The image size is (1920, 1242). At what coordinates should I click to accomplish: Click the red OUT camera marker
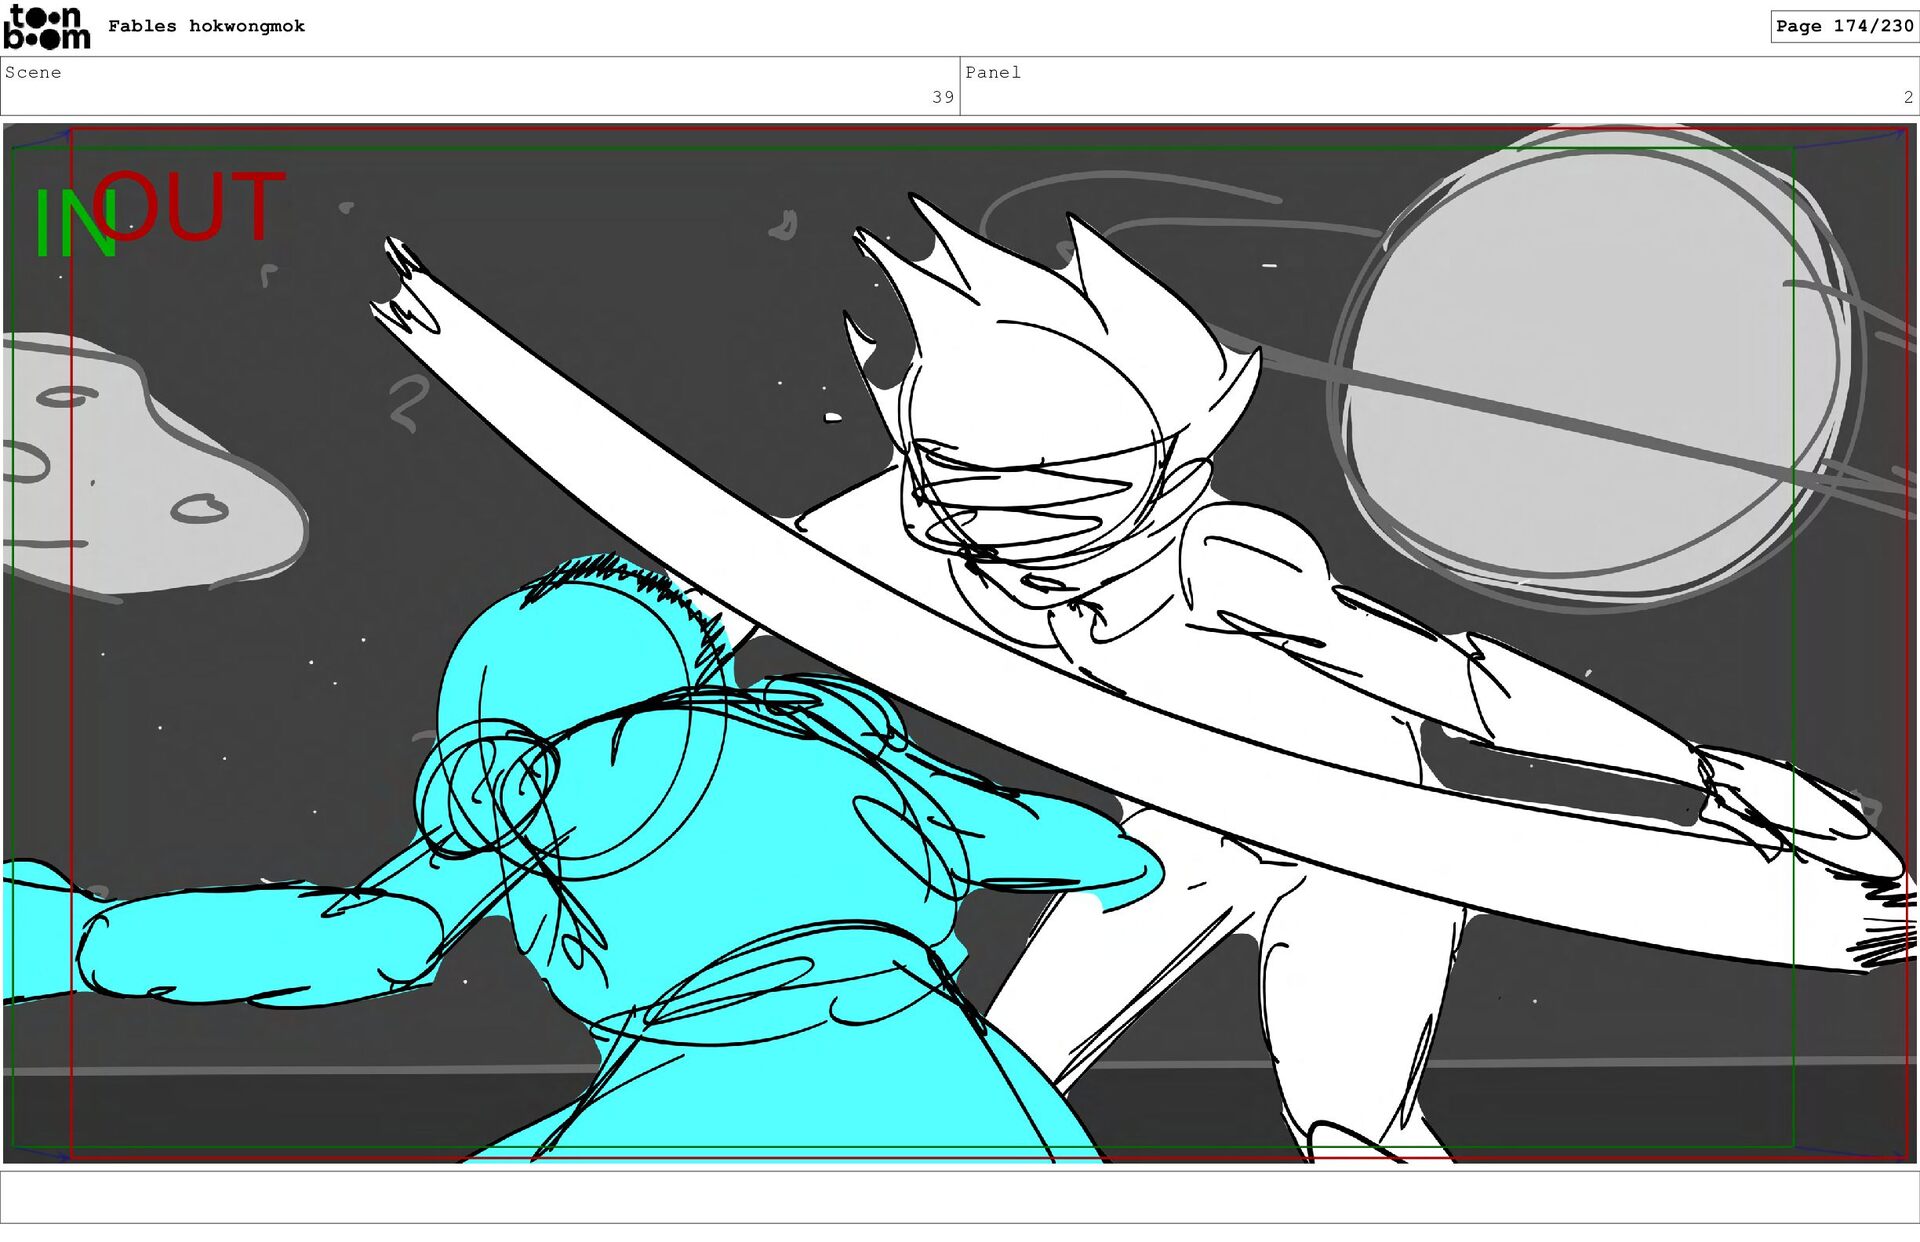click(190, 207)
